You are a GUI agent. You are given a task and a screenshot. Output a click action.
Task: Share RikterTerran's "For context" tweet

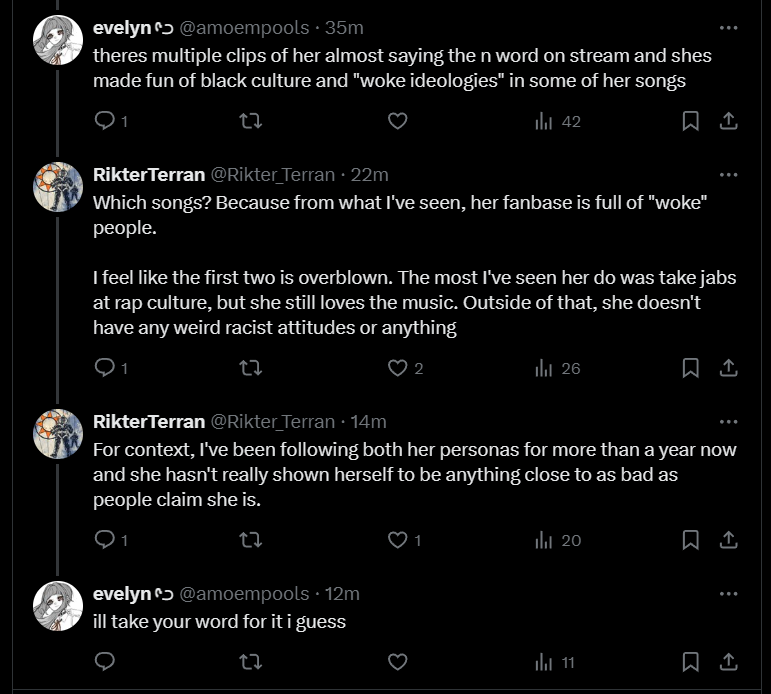tap(729, 540)
